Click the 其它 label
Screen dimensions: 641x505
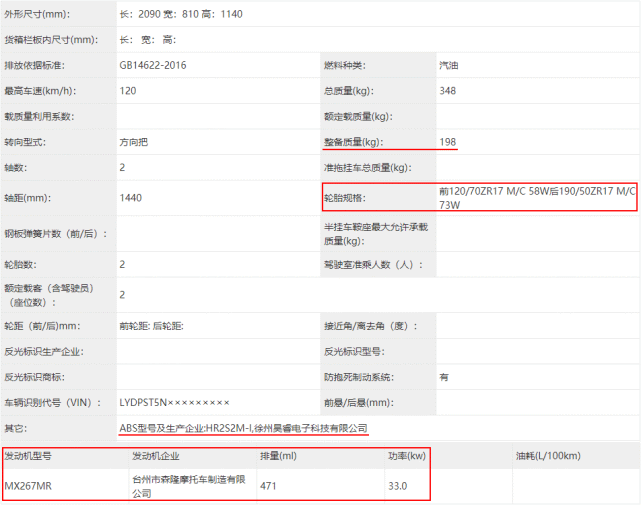coord(16,428)
